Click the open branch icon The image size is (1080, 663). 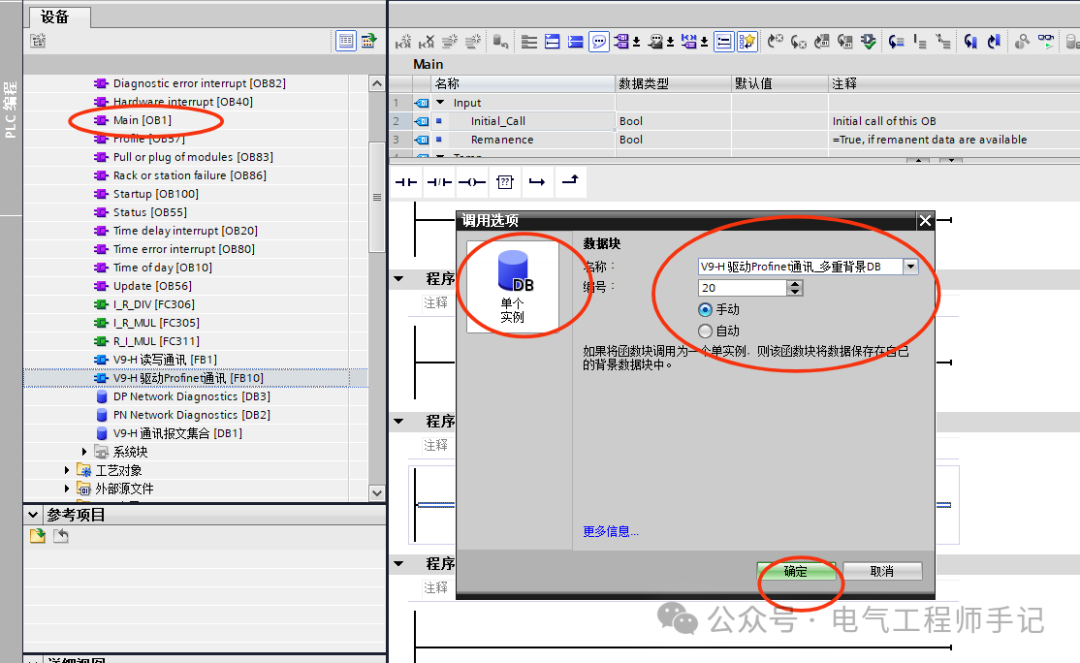click(537, 182)
